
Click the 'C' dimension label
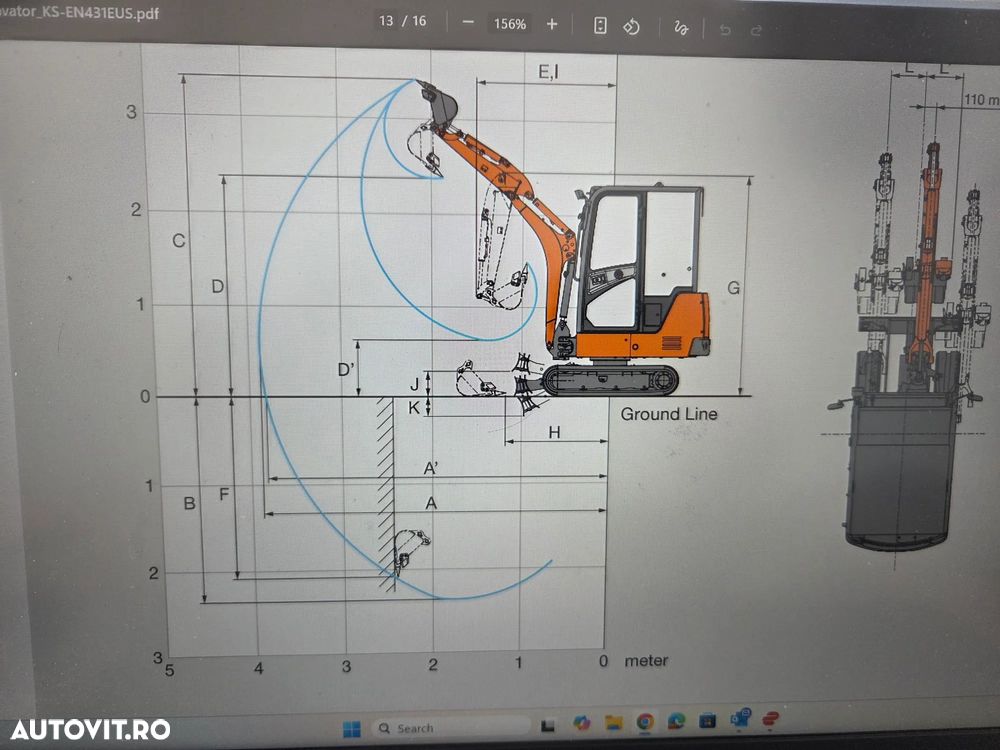point(179,240)
